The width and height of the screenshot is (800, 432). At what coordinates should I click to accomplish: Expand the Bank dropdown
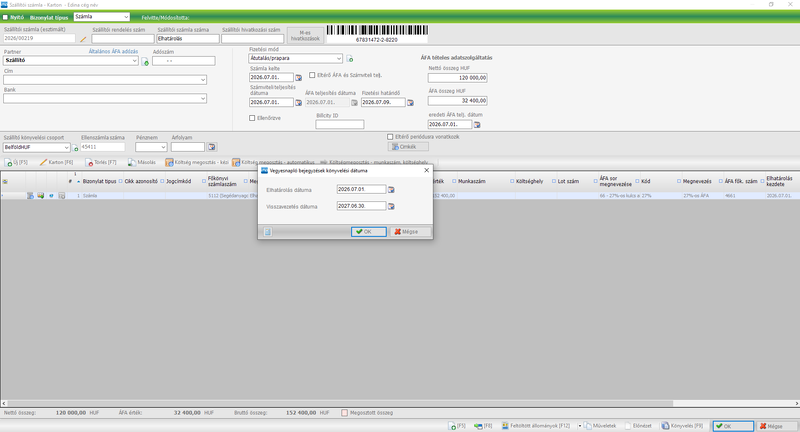point(203,98)
